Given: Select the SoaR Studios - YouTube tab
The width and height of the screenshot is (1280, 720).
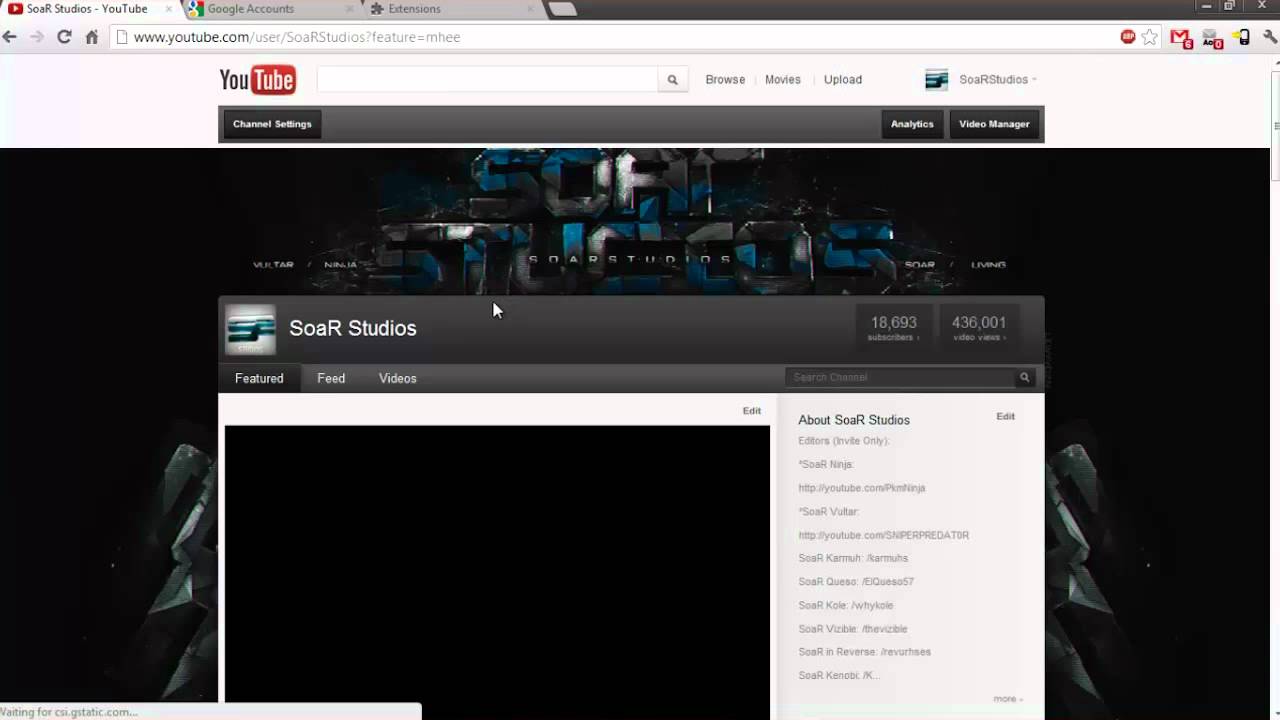Looking at the screenshot, I should [x=86, y=9].
